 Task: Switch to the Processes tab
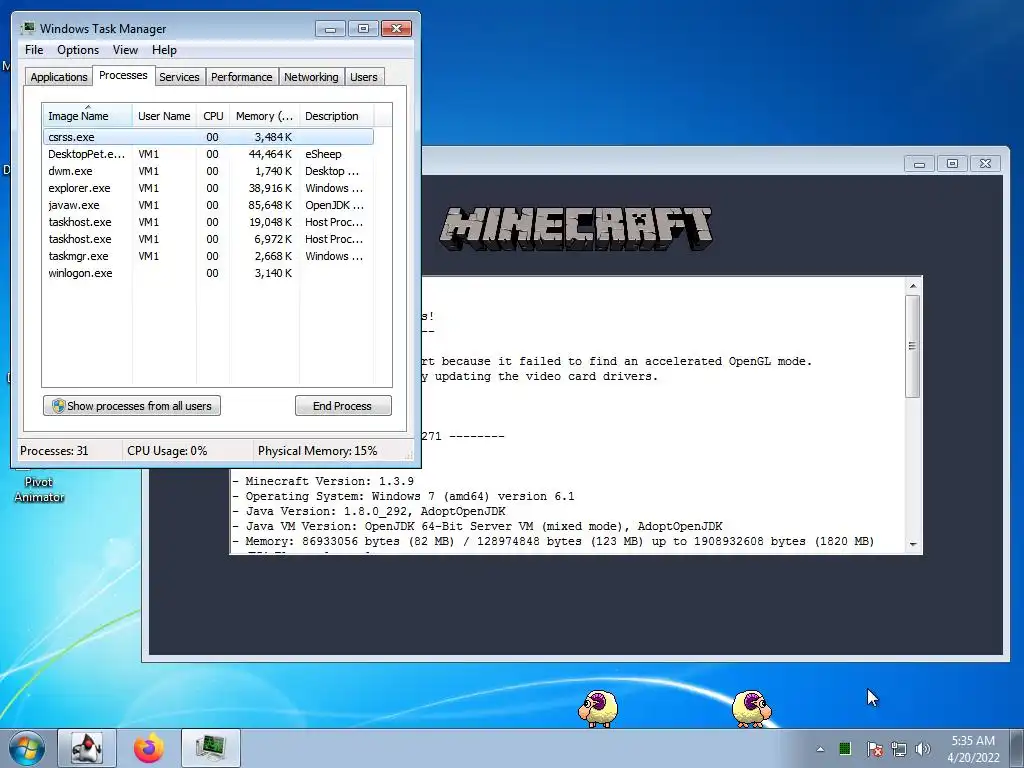pyautogui.click(x=123, y=75)
